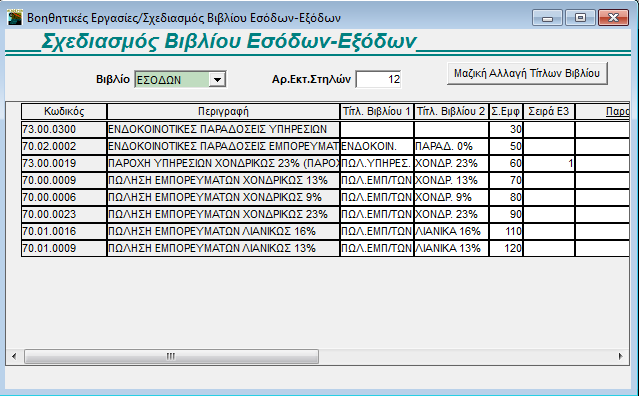Click the Τίτλ. Βιβλίου 1 column header

point(377,111)
